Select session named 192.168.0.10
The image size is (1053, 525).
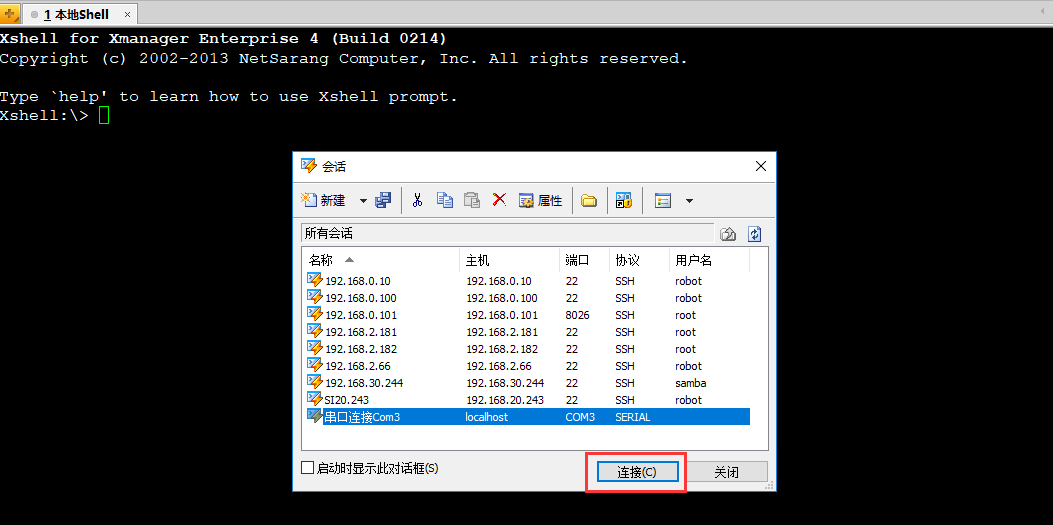(357, 281)
